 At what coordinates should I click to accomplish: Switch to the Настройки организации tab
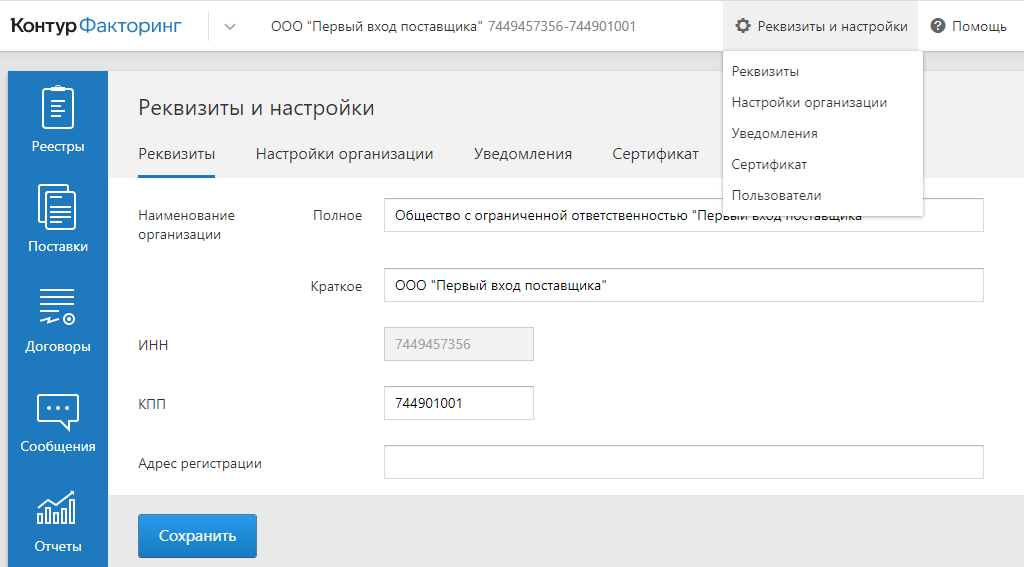(344, 154)
